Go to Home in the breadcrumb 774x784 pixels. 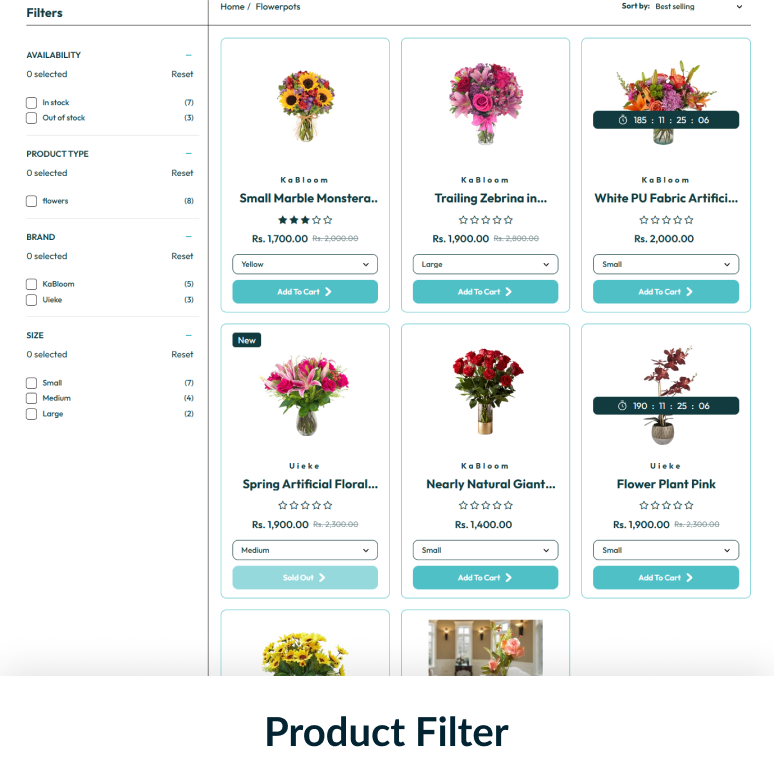click(232, 6)
